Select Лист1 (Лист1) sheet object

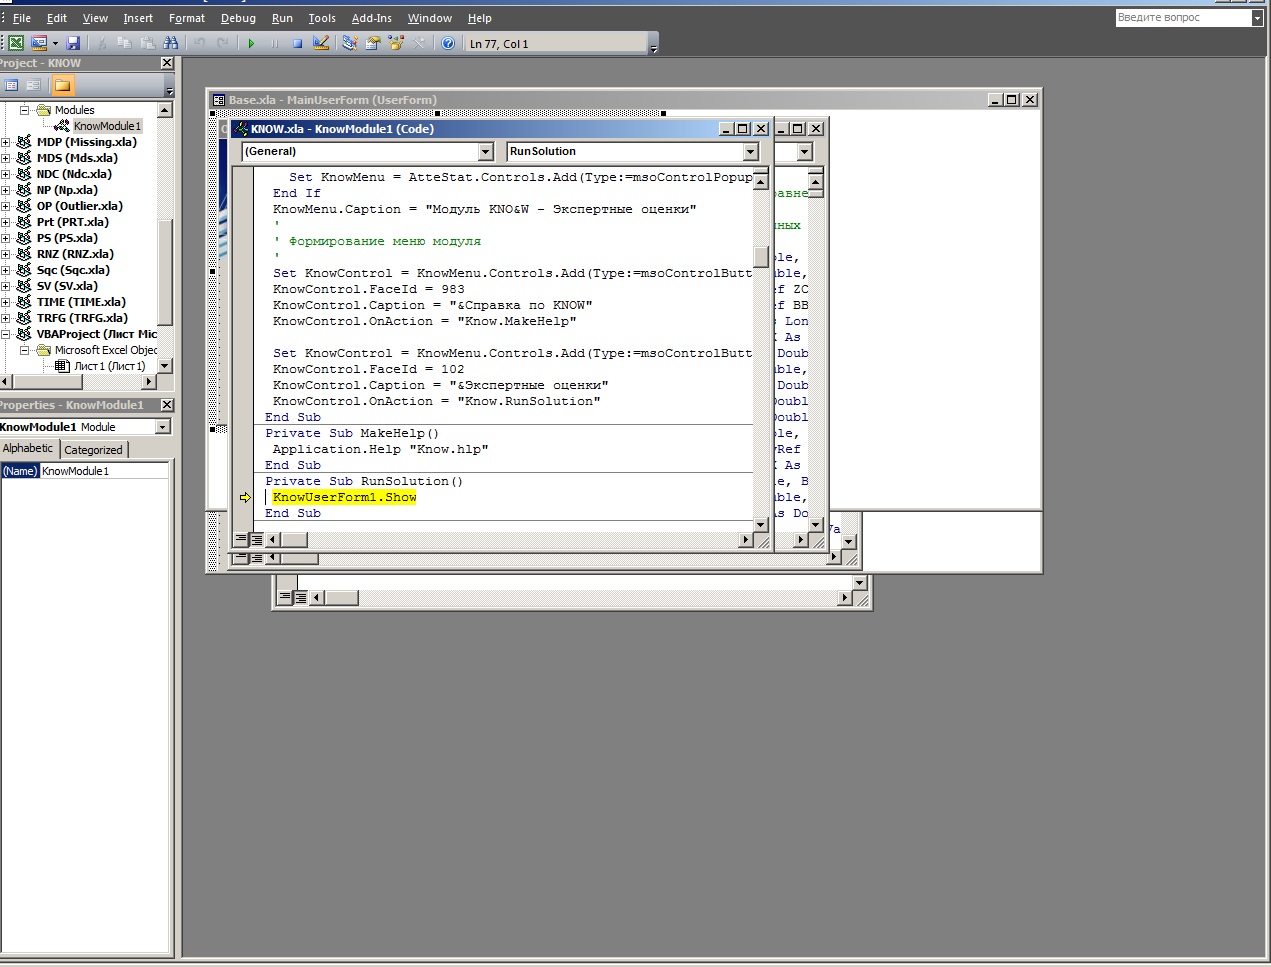pos(109,366)
